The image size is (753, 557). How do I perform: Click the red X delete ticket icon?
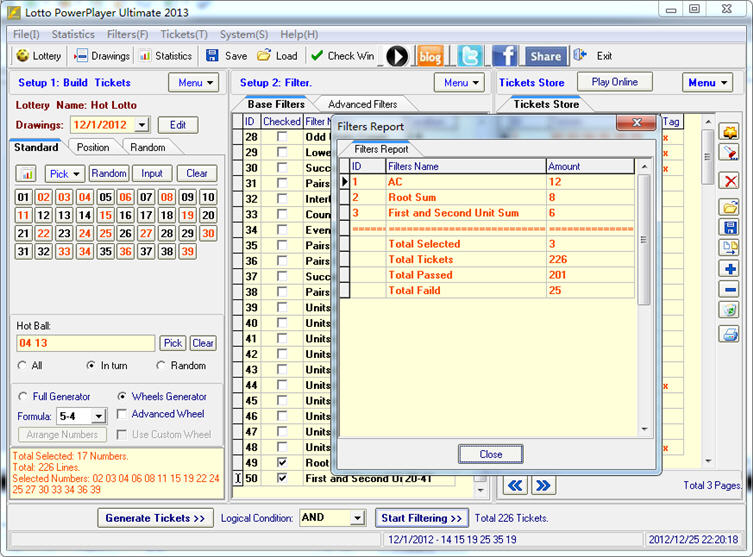[x=730, y=182]
